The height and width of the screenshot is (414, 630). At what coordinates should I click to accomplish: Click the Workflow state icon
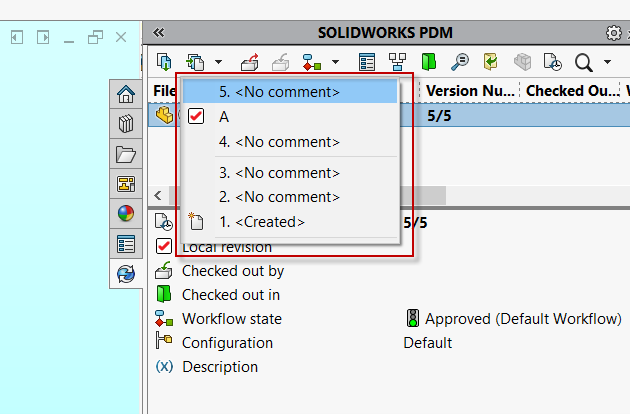[x=164, y=318]
